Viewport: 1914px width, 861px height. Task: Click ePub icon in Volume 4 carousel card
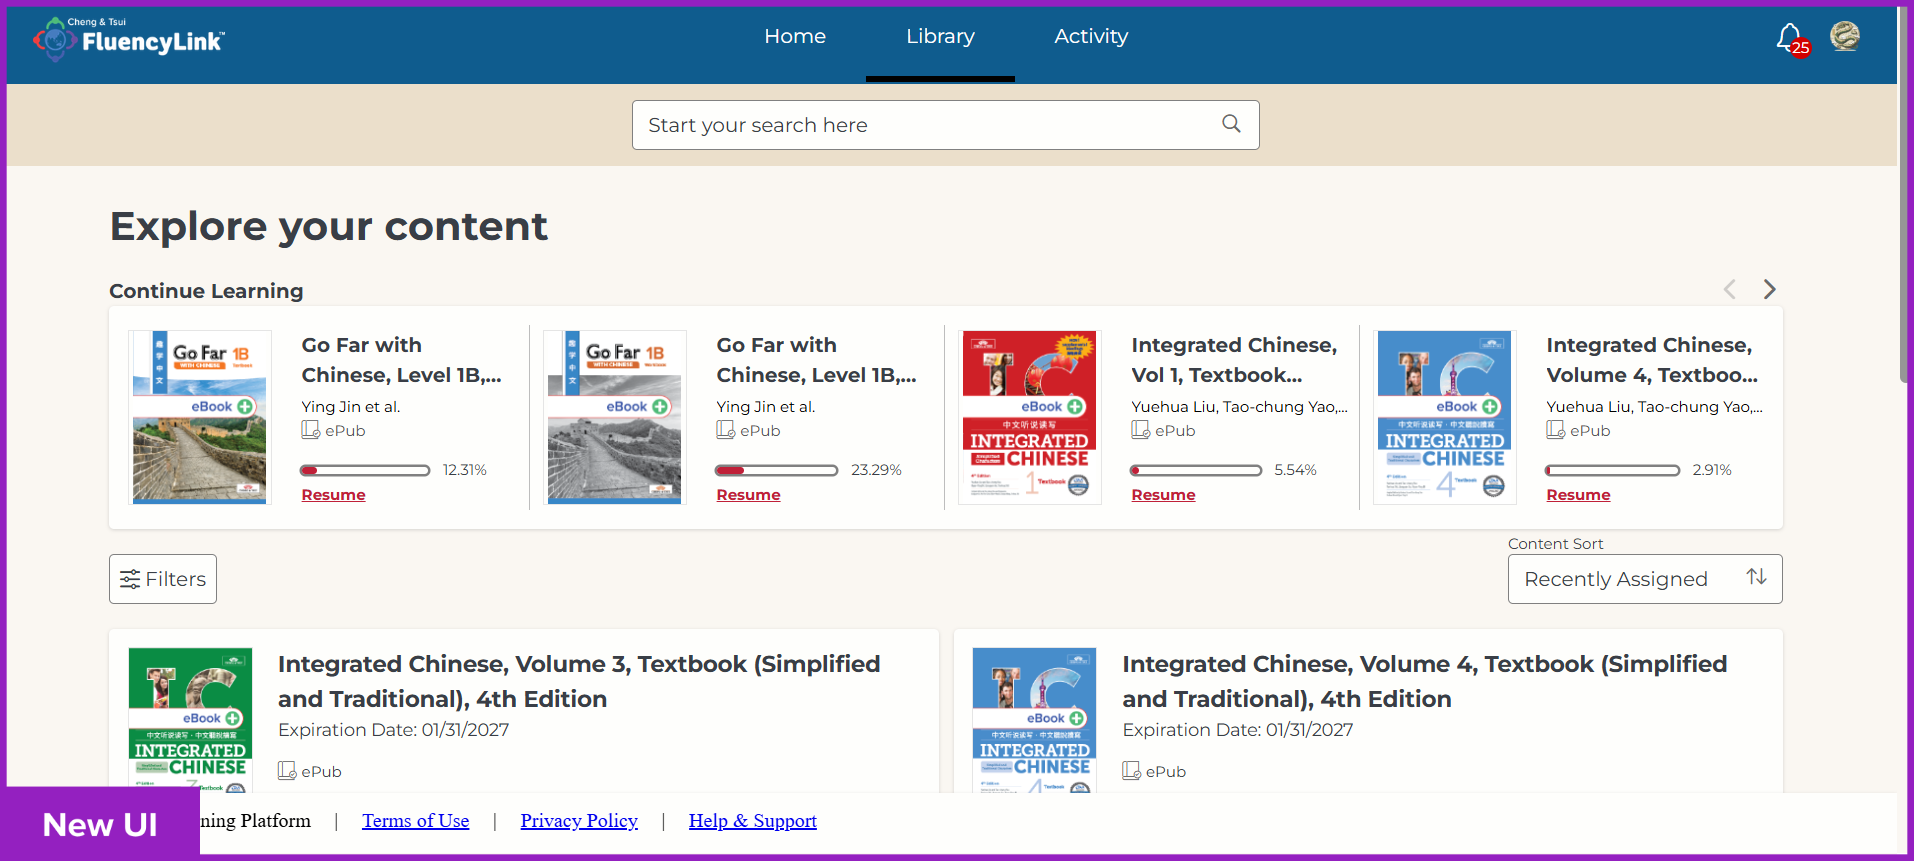[x=1555, y=430]
